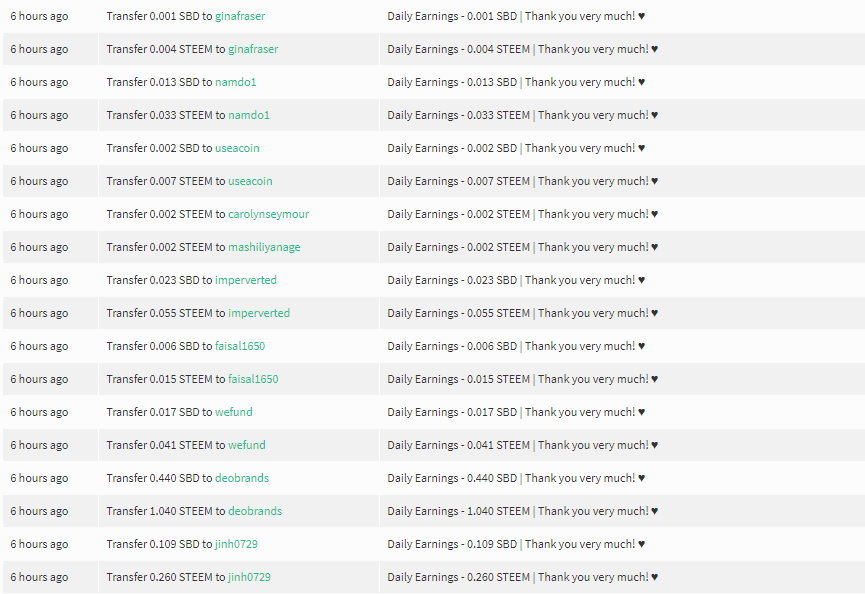Select memo 'Daily Earnings - 0.017 SBD'
Viewport: 865px width, 594px height.
(x=452, y=413)
